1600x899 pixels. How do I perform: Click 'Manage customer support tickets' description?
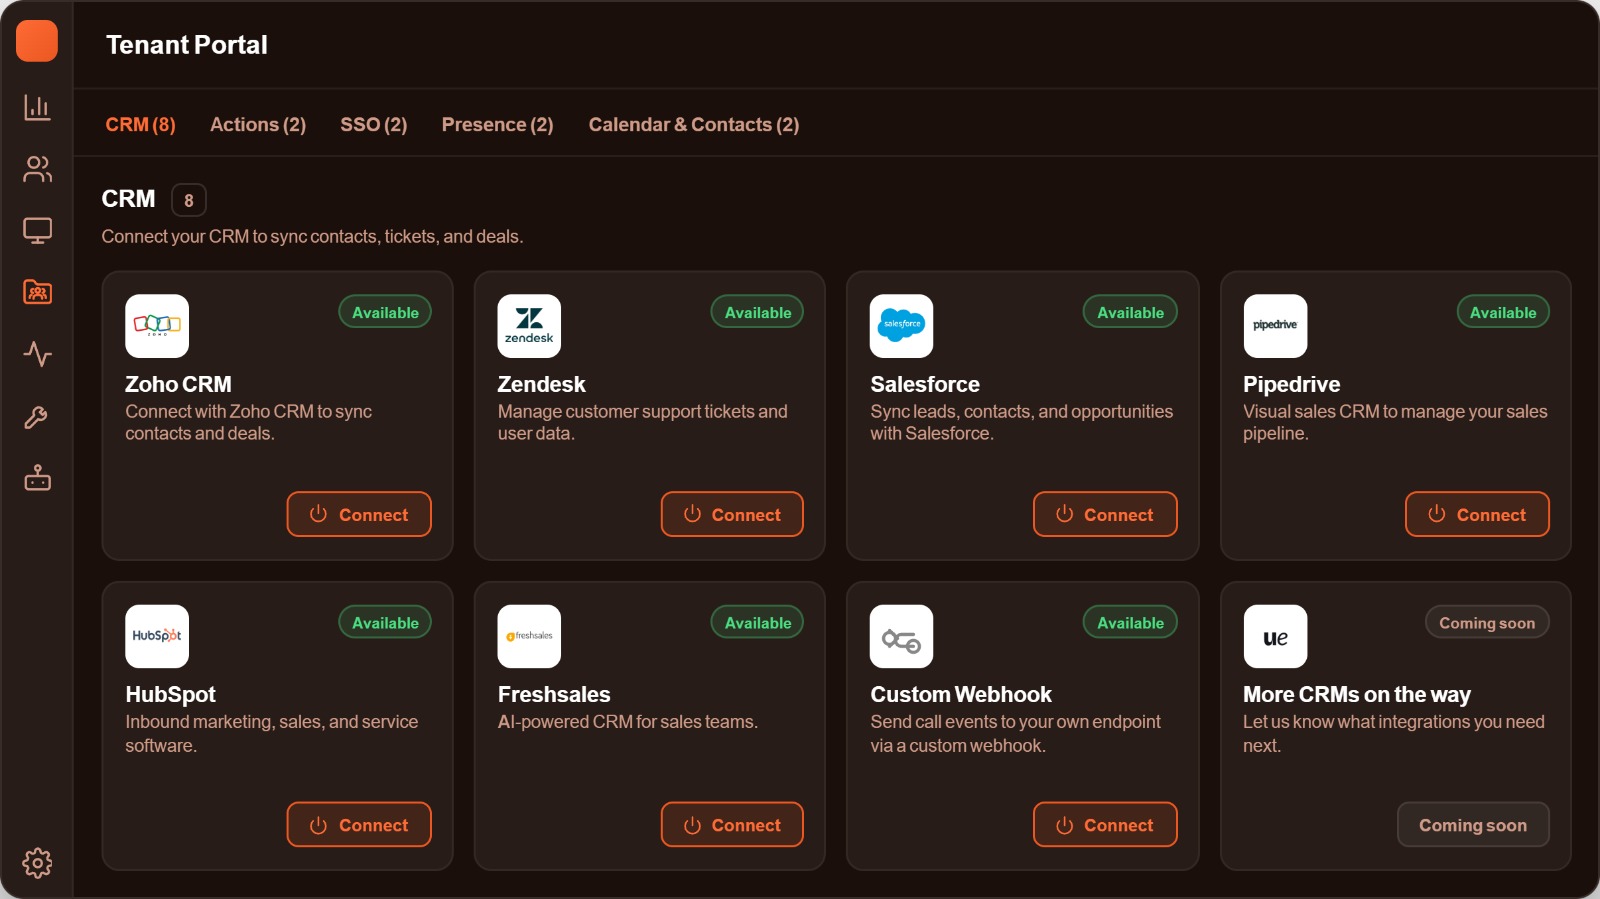coord(643,422)
